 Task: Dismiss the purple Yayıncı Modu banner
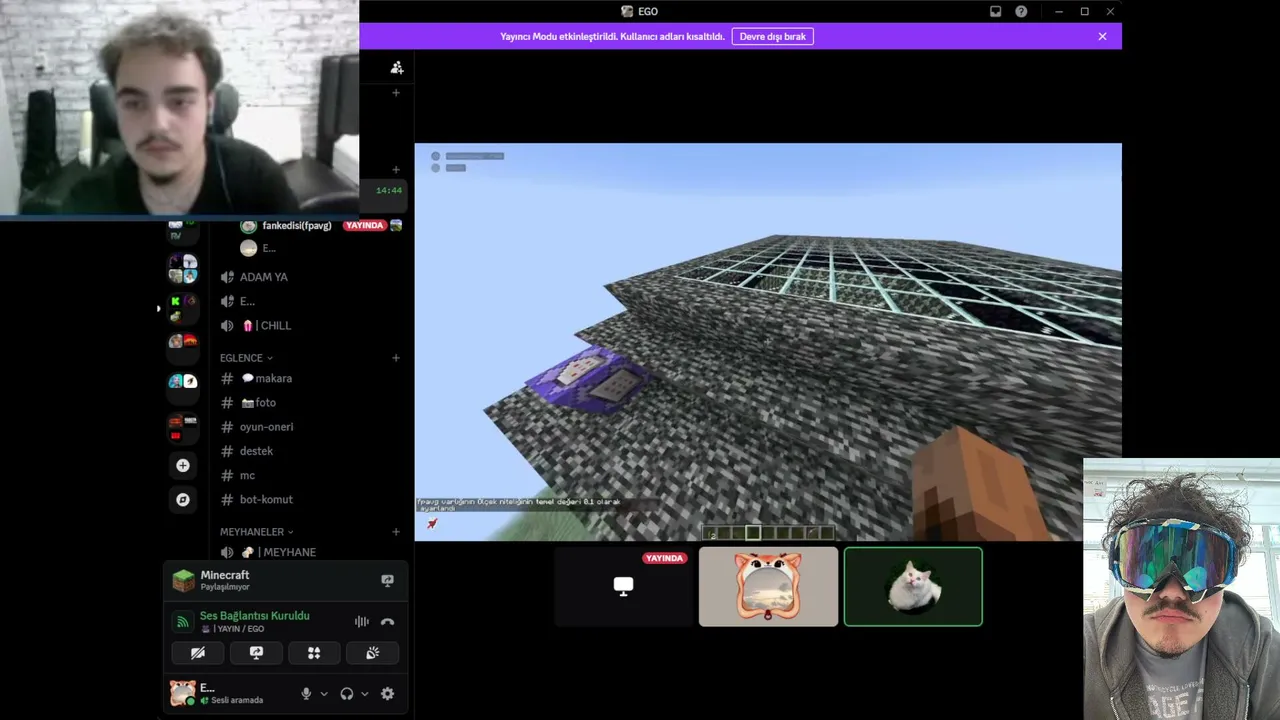point(1102,36)
